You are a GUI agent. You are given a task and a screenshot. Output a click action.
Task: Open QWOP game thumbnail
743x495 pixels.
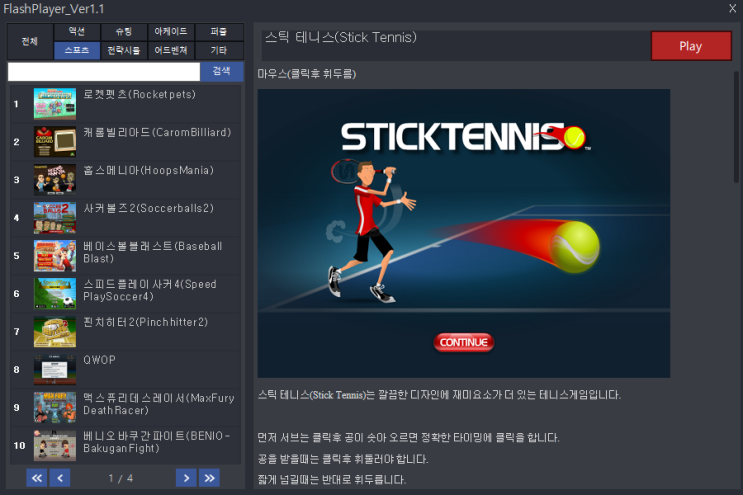pyautogui.click(x=55, y=369)
